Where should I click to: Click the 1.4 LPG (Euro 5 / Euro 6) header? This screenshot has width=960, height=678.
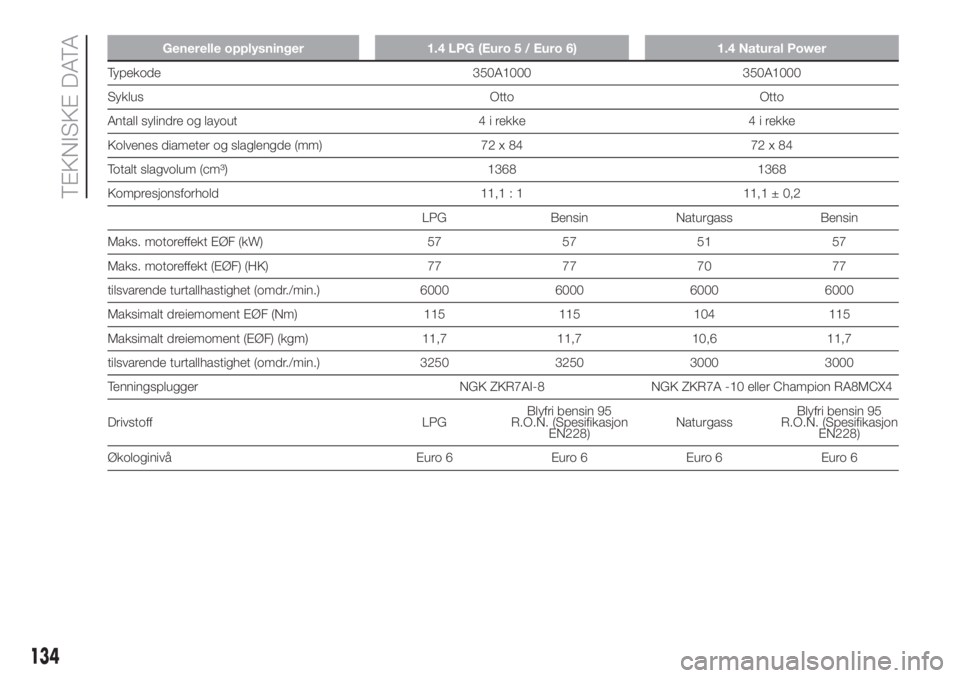tap(502, 48)
